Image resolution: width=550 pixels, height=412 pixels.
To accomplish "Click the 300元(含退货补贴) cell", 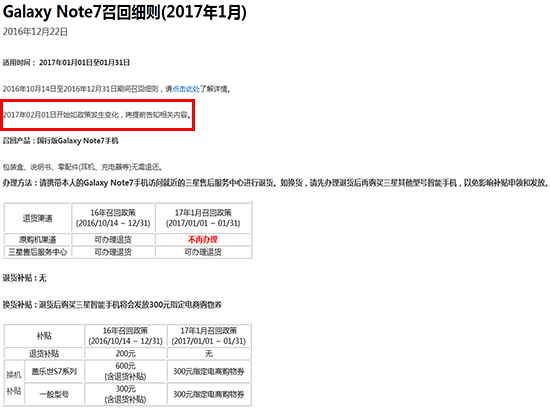I will click(x=126, y=394).
